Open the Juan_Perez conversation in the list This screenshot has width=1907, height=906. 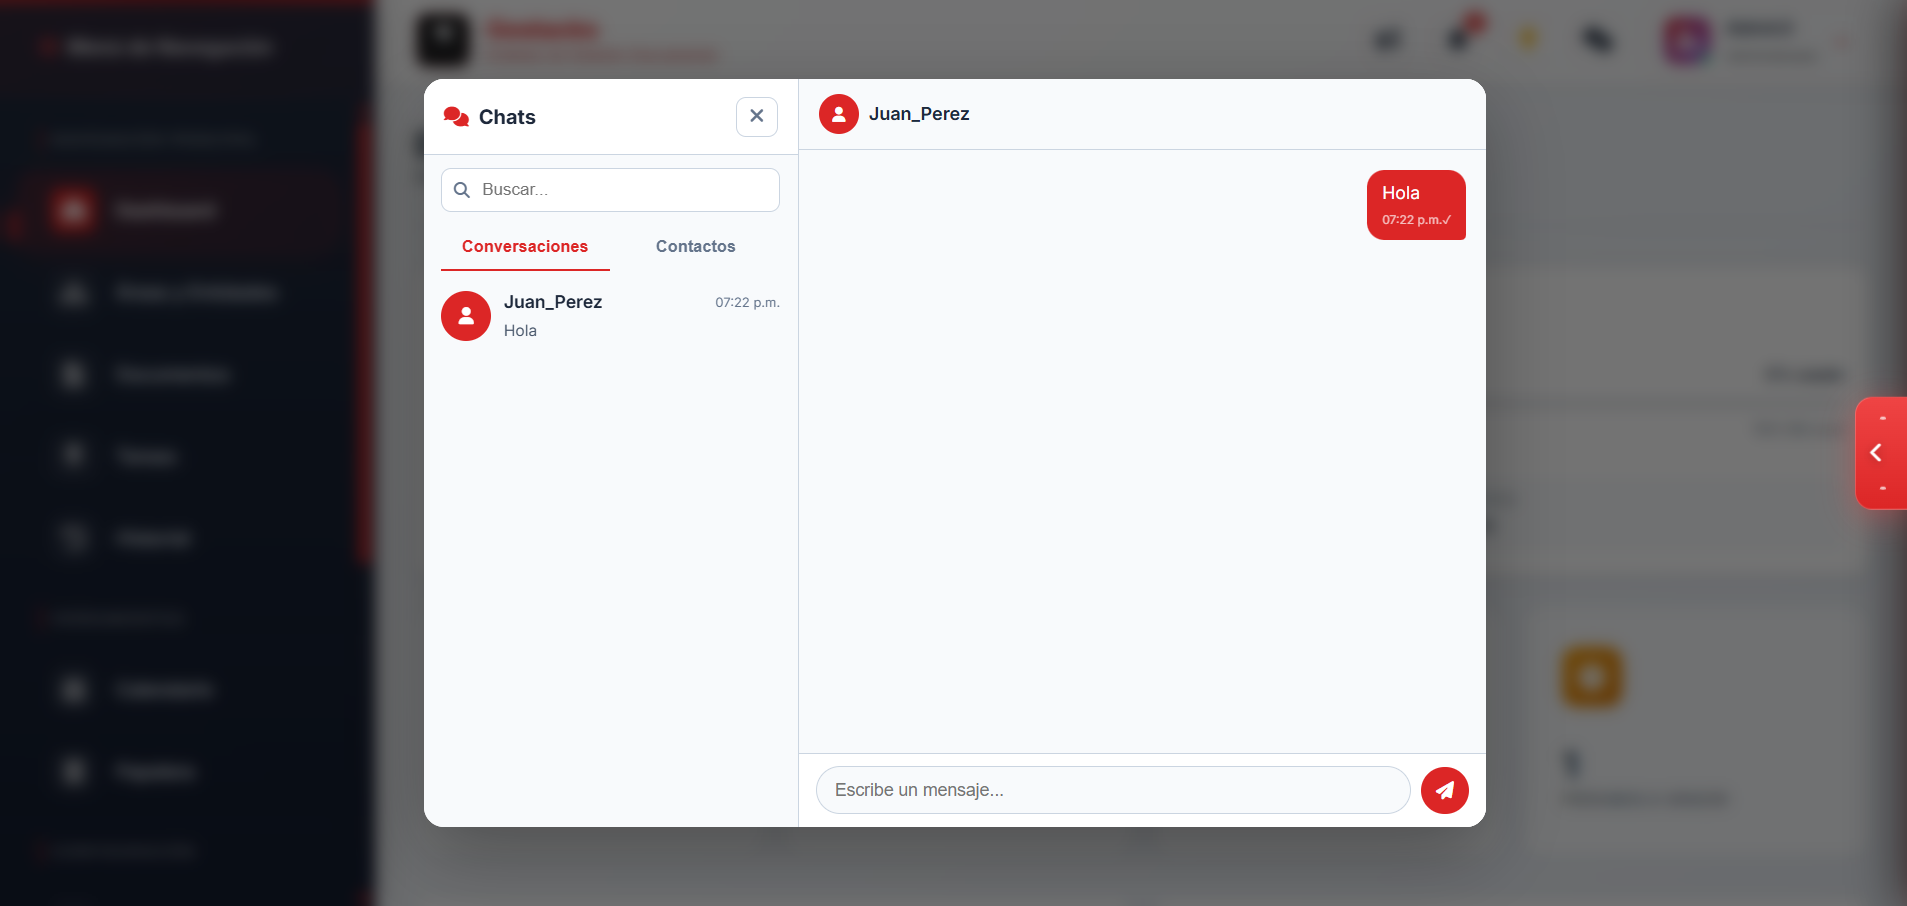pyautogui.click(x=610, y=316)
